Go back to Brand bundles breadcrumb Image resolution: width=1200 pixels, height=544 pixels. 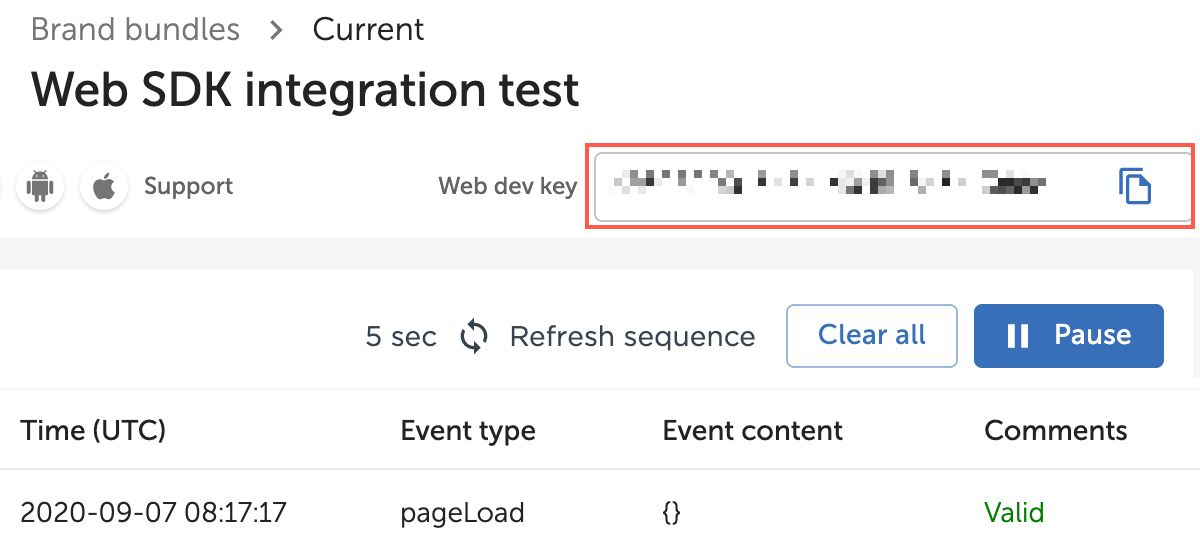tap(135, 29)
